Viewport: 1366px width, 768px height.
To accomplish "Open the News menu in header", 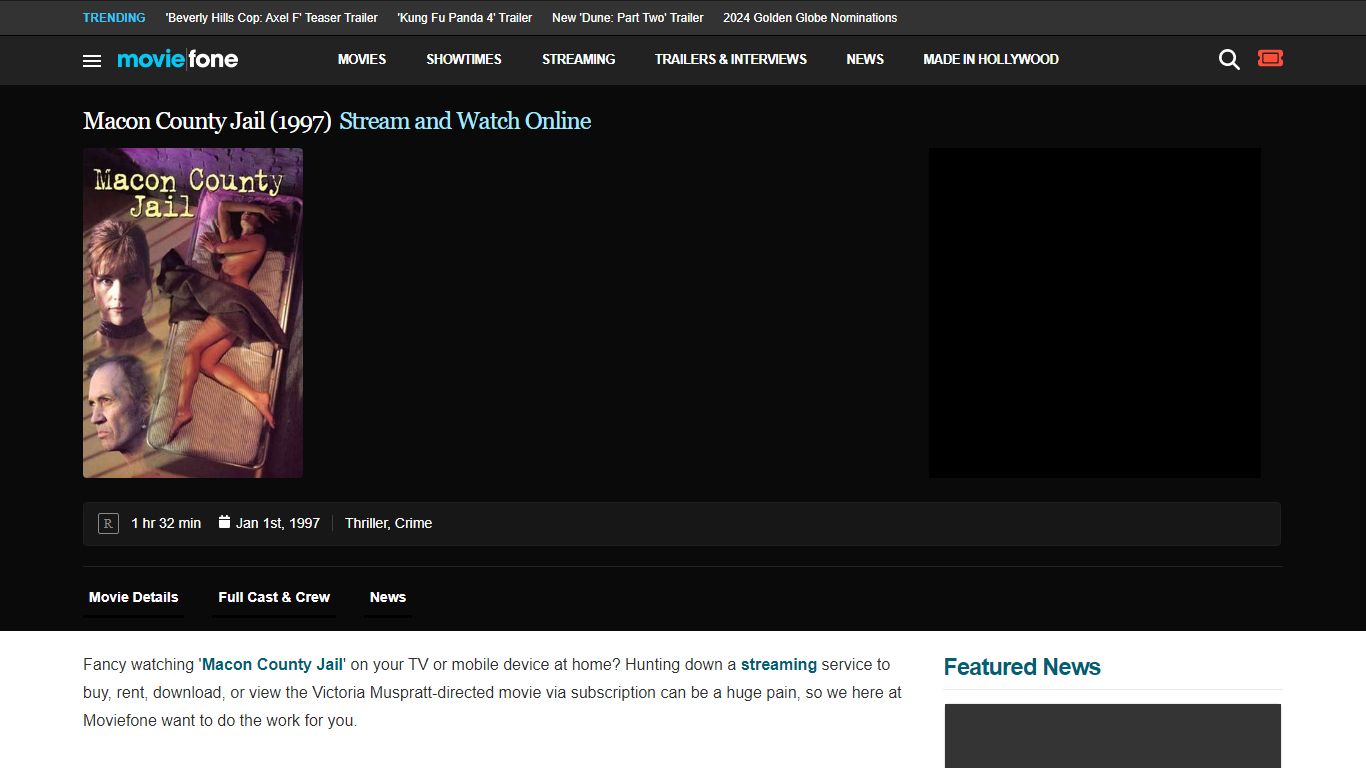I will tap(865, 59).
